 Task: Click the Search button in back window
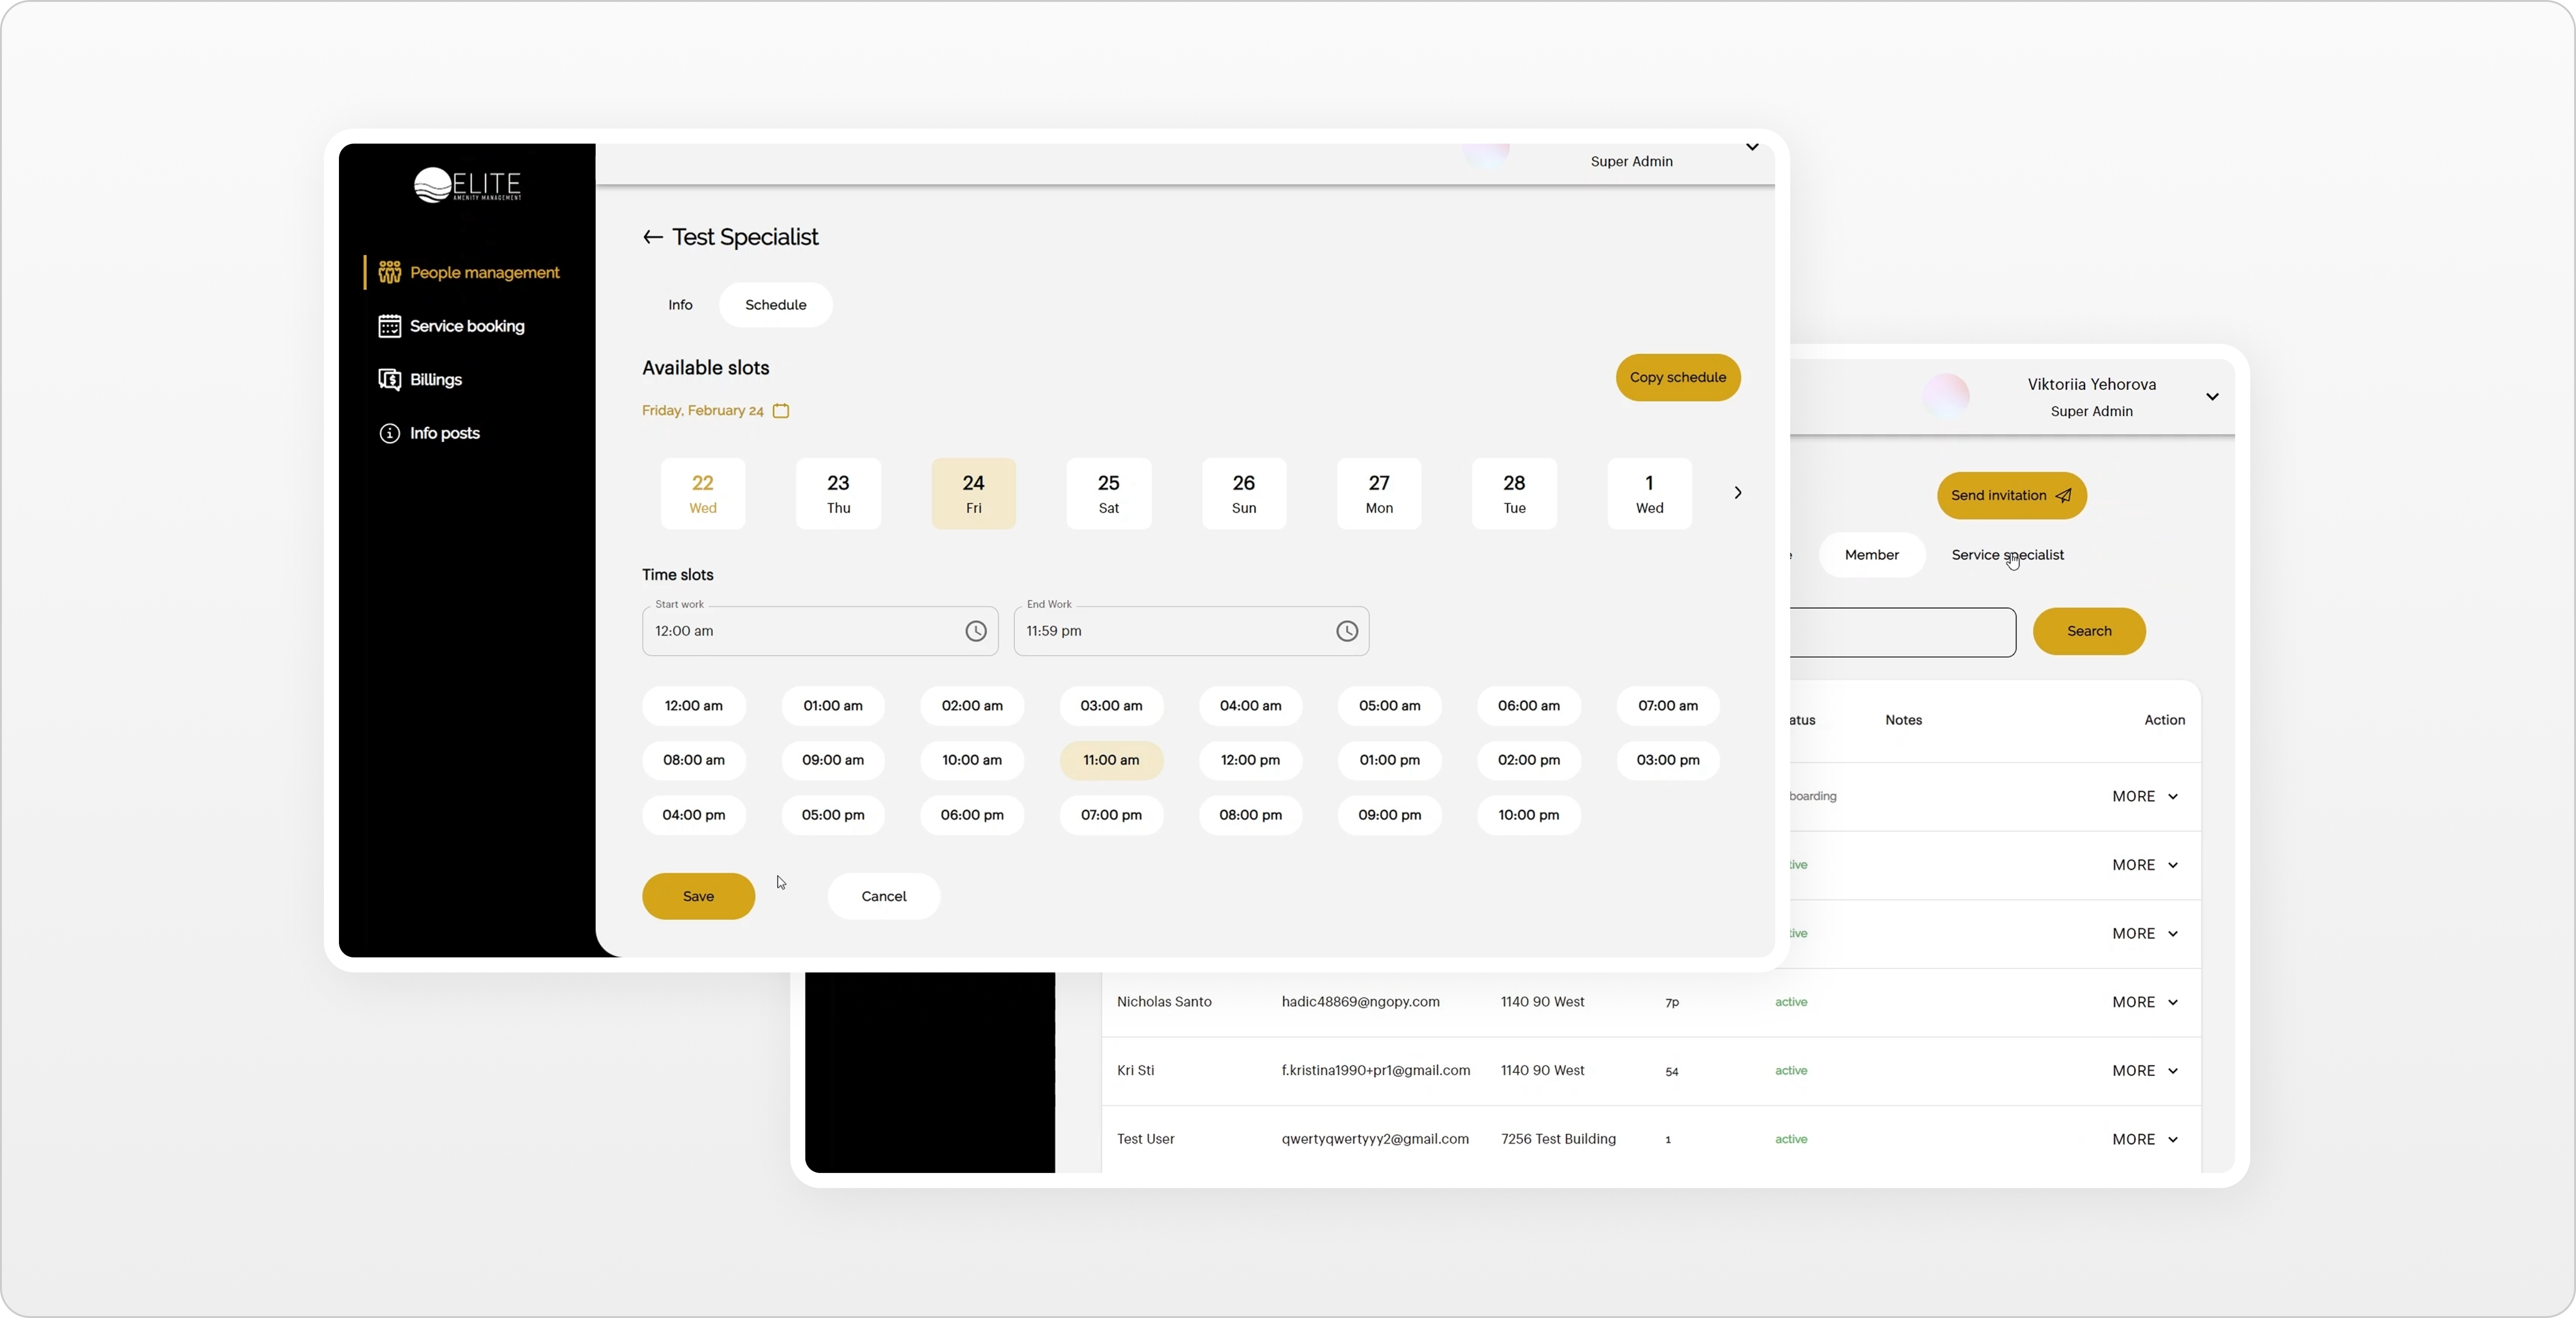pos(2089,631)
